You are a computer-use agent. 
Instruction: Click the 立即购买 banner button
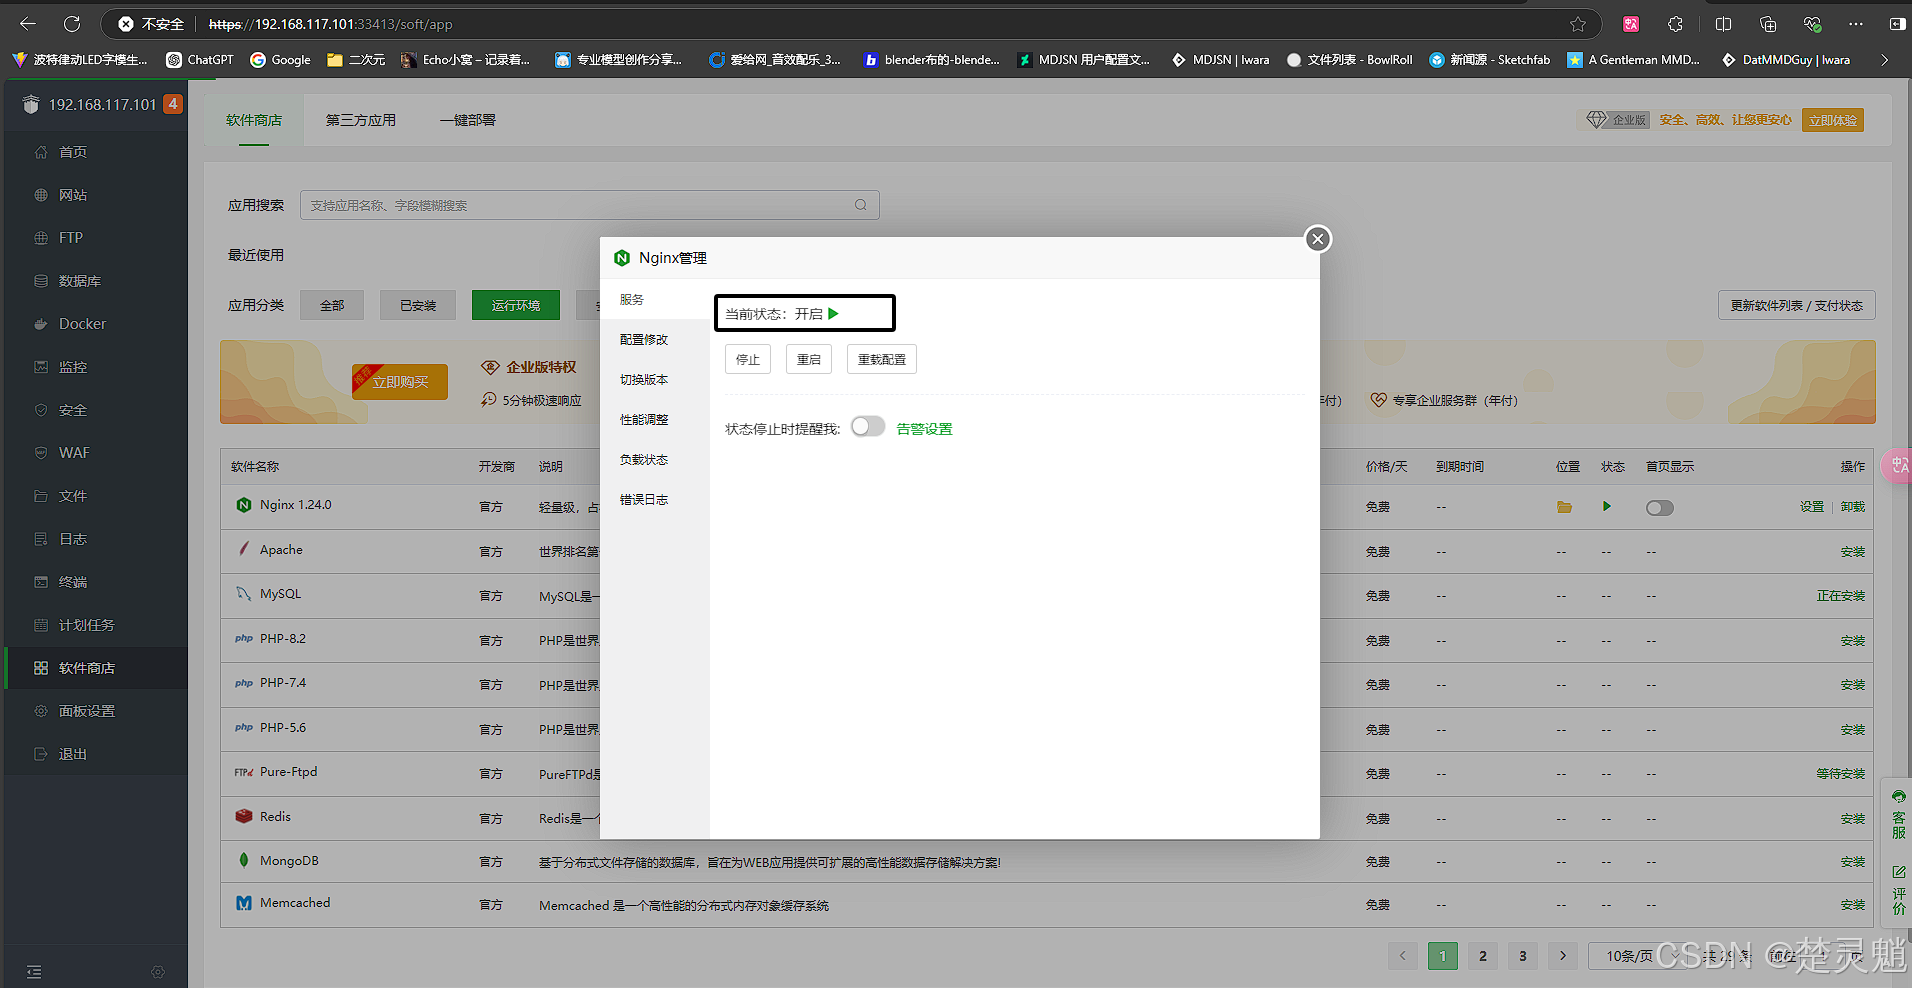coord(400,382)
